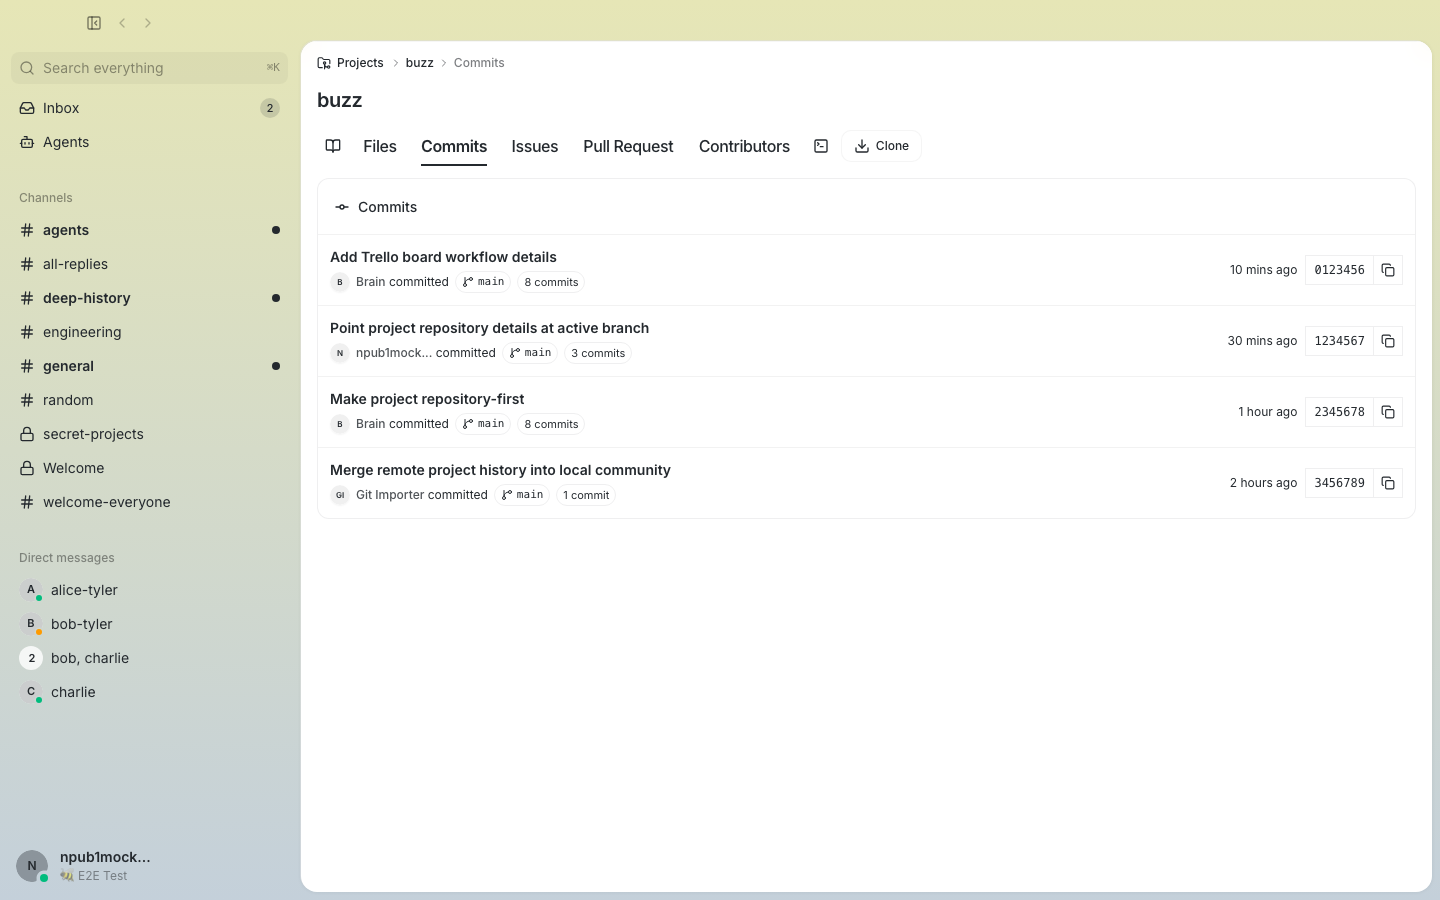Click the main branch tag on Git Importer commit

tap(522, 495)
